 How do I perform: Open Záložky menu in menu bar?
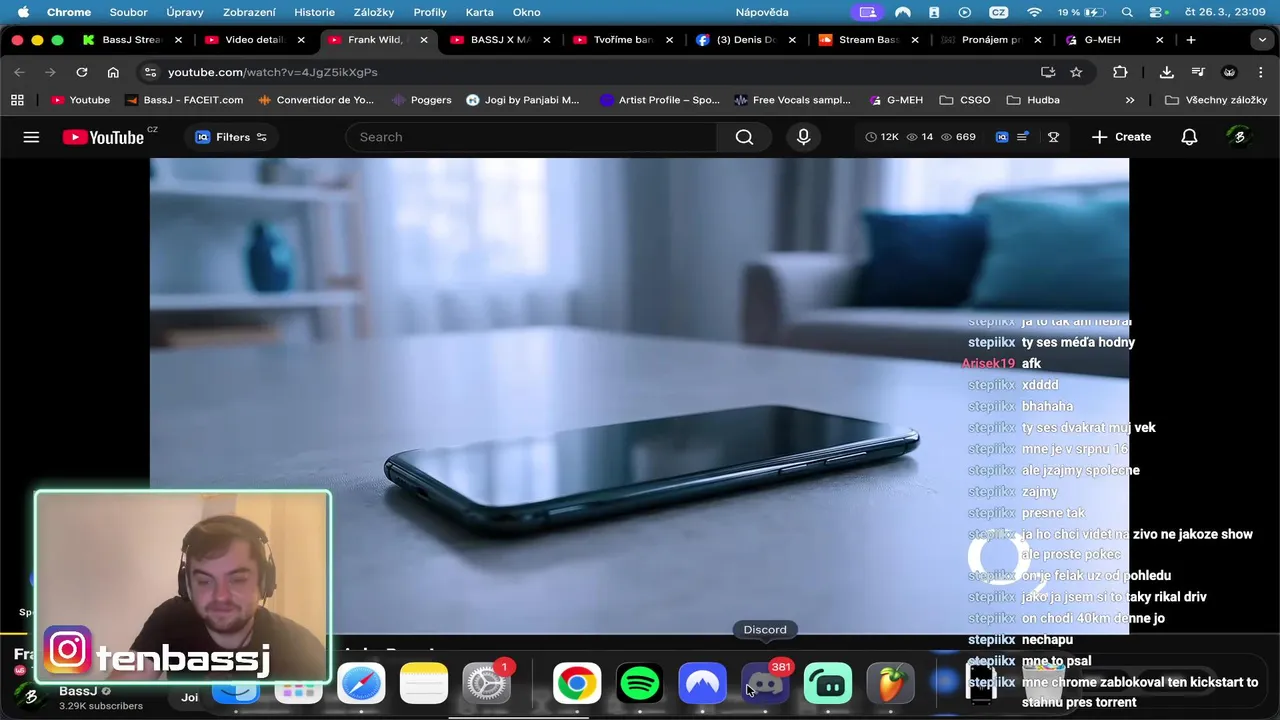[x=375, y=12]
